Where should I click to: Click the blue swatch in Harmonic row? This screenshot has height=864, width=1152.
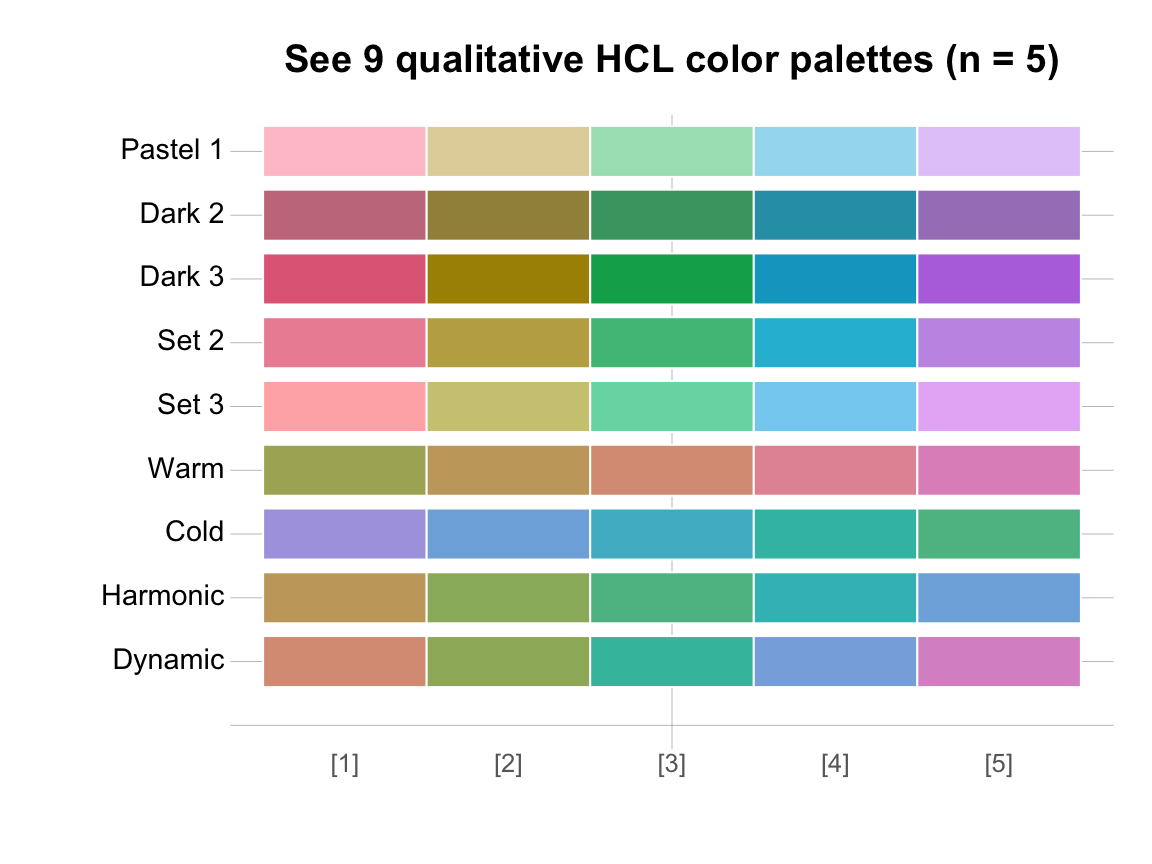pos(998,598)
